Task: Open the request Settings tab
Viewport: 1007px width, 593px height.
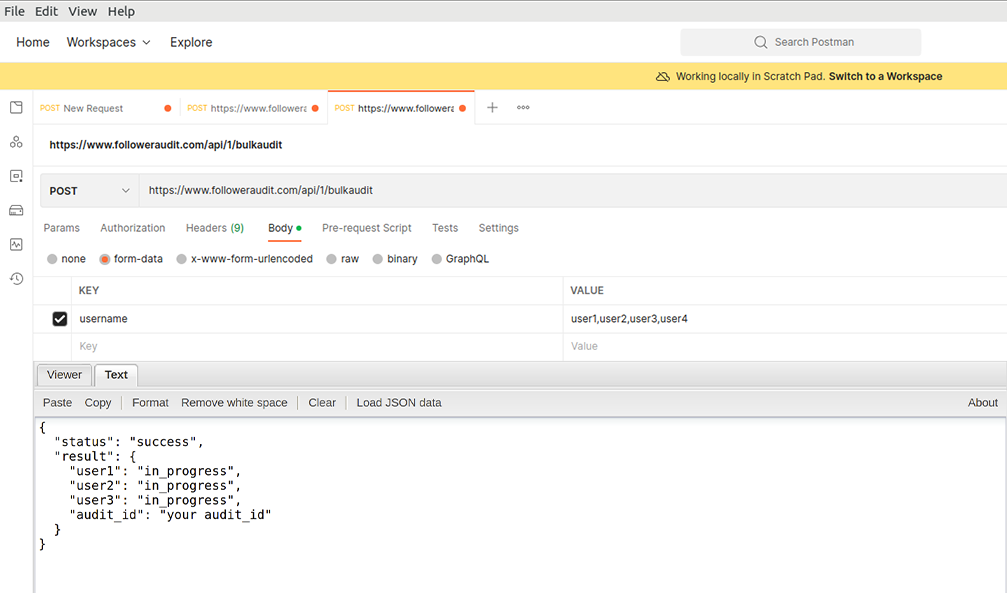Action: point(498,228)
